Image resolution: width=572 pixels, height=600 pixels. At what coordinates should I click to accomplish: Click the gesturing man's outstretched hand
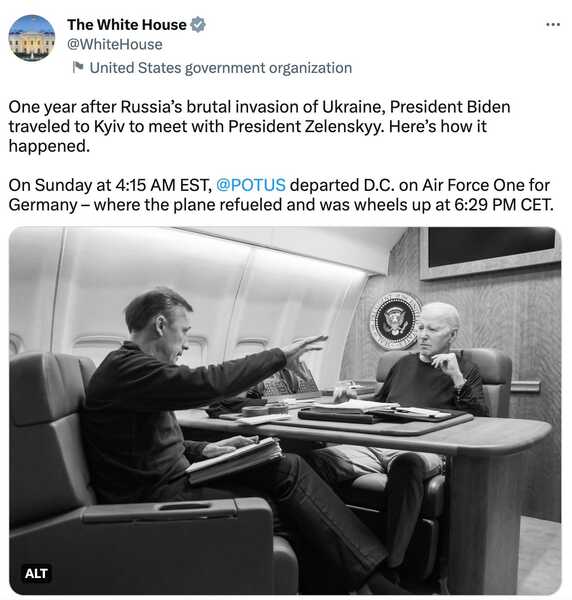click(305, 346)
